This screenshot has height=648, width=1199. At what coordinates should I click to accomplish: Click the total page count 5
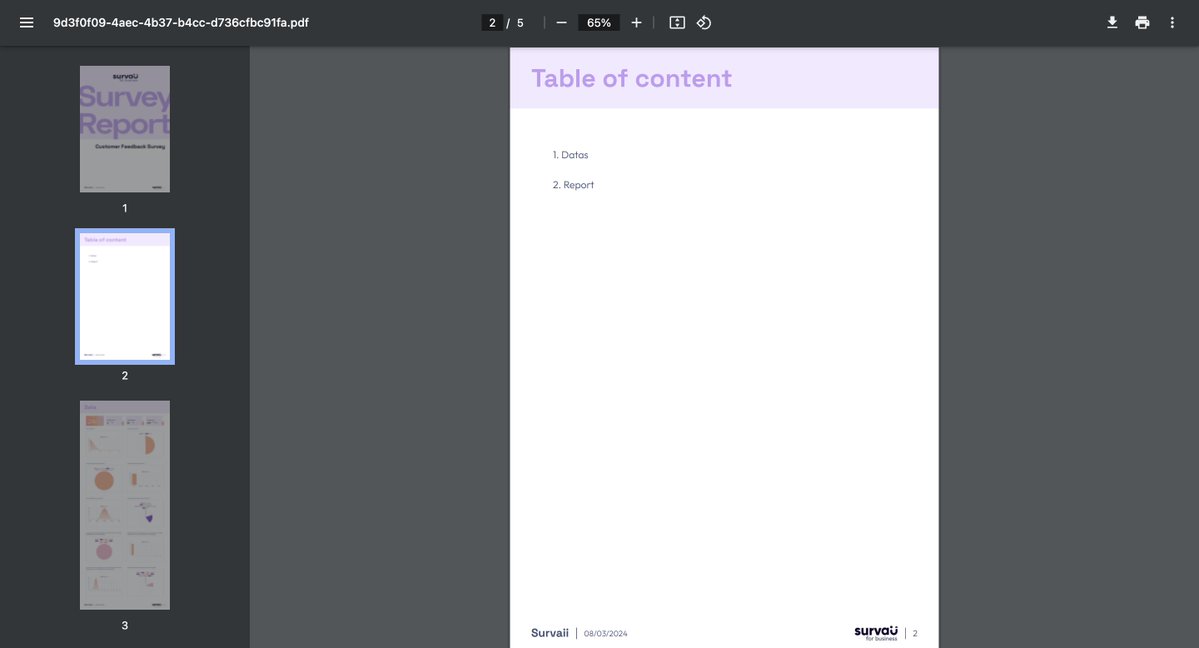click(x=520, y=23)
